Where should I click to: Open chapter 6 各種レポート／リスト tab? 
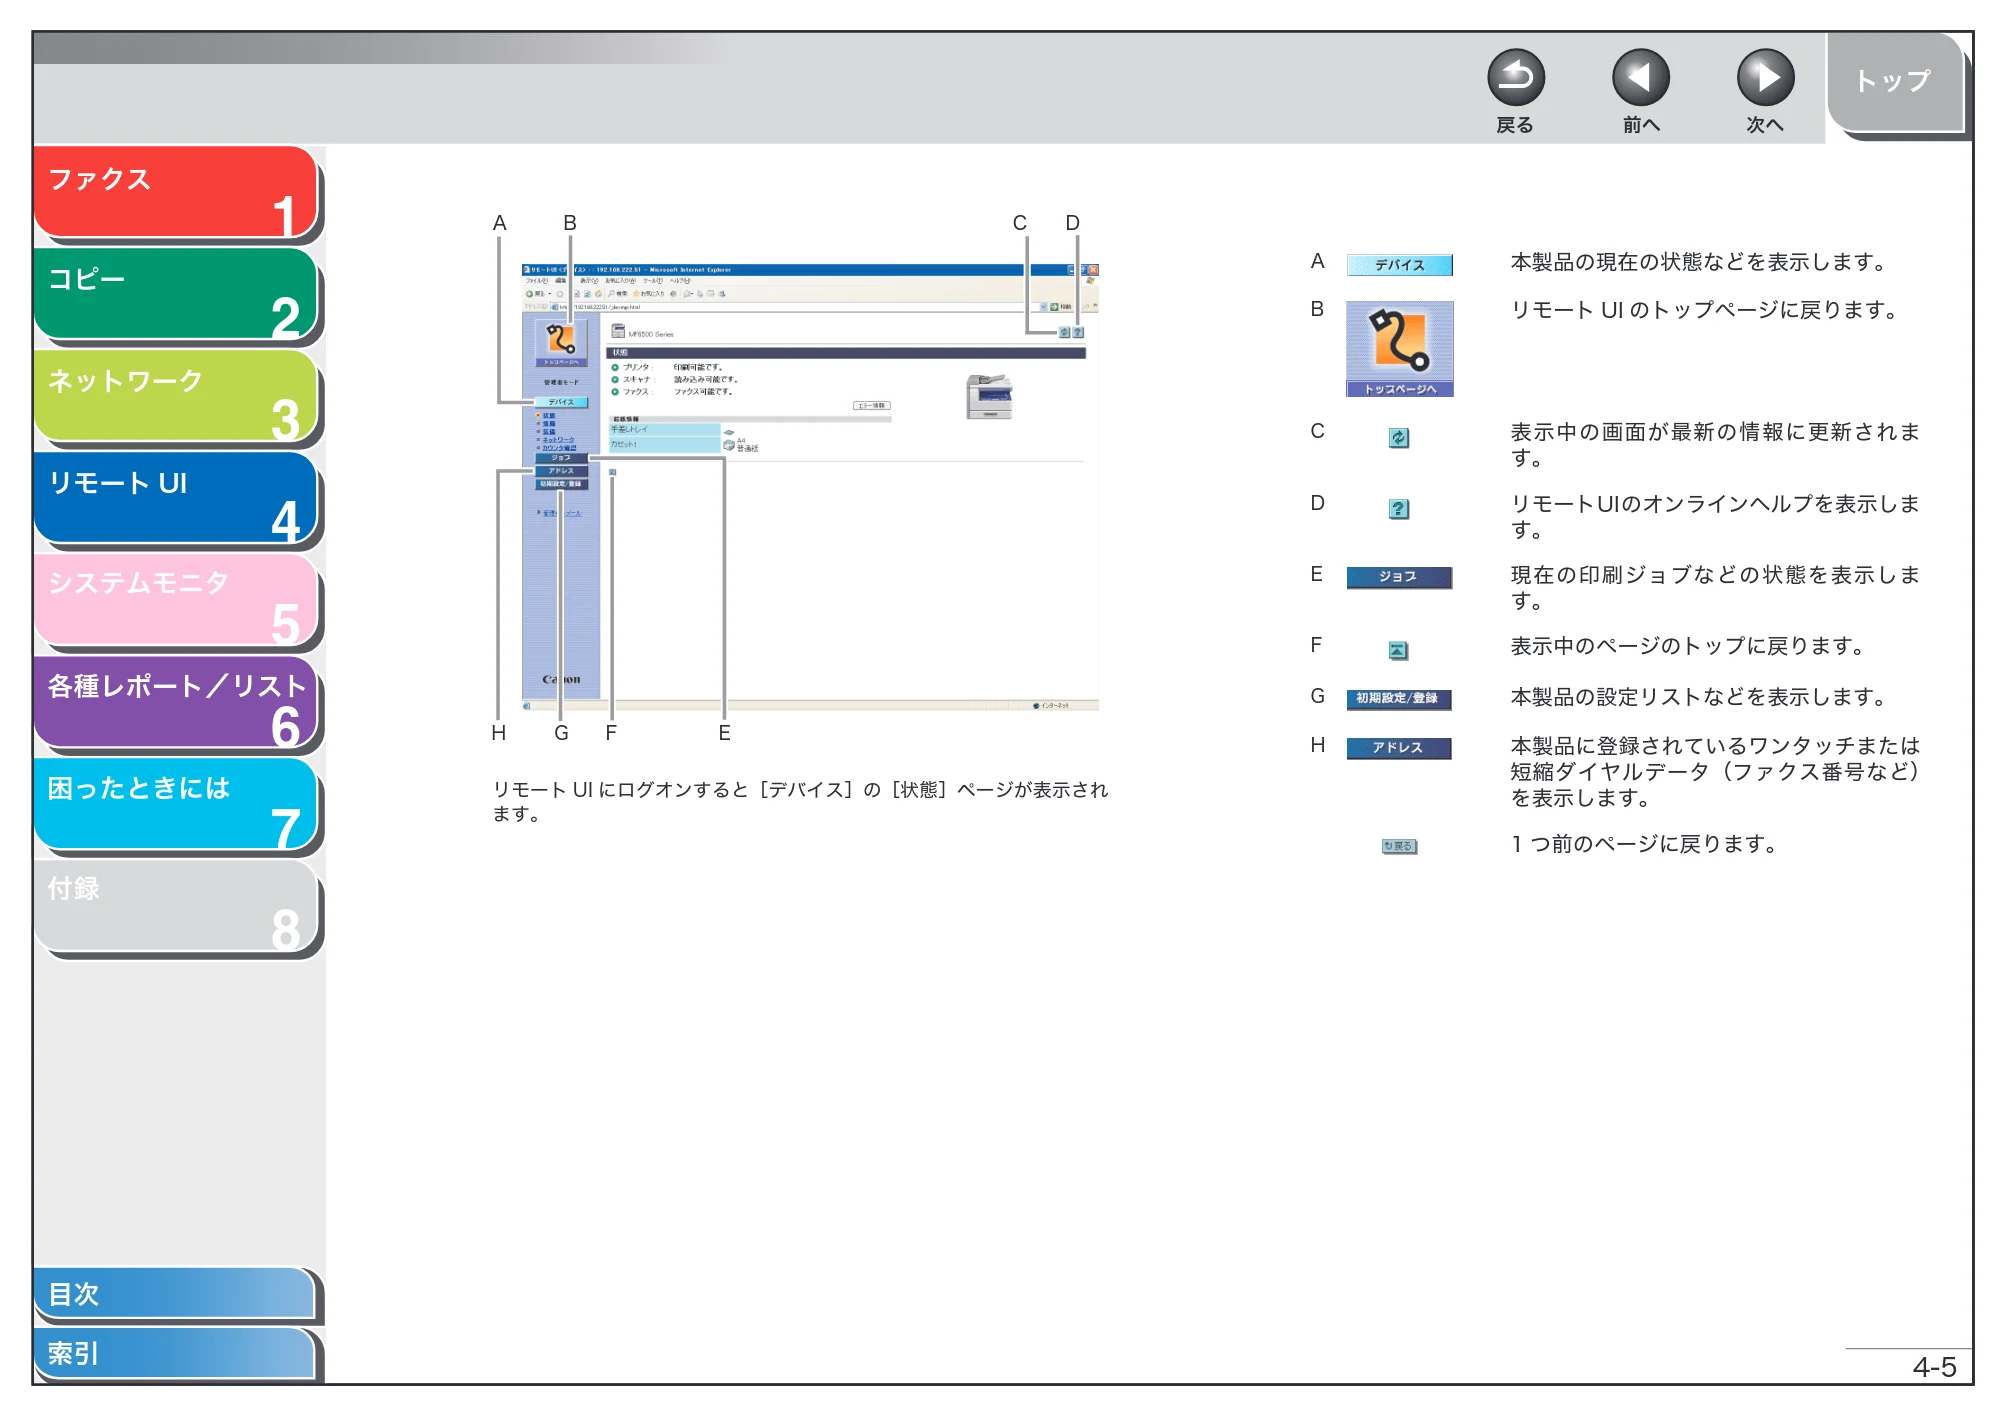[176, 703]
